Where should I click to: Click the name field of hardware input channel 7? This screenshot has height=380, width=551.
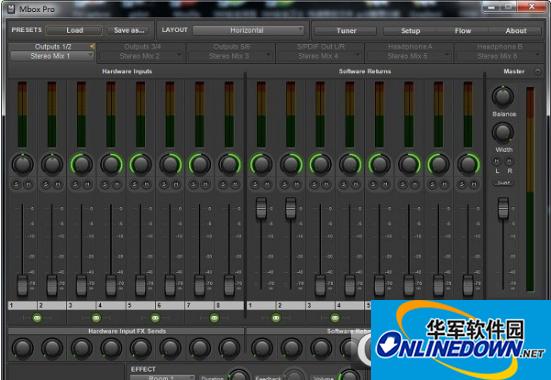(200, 305)
